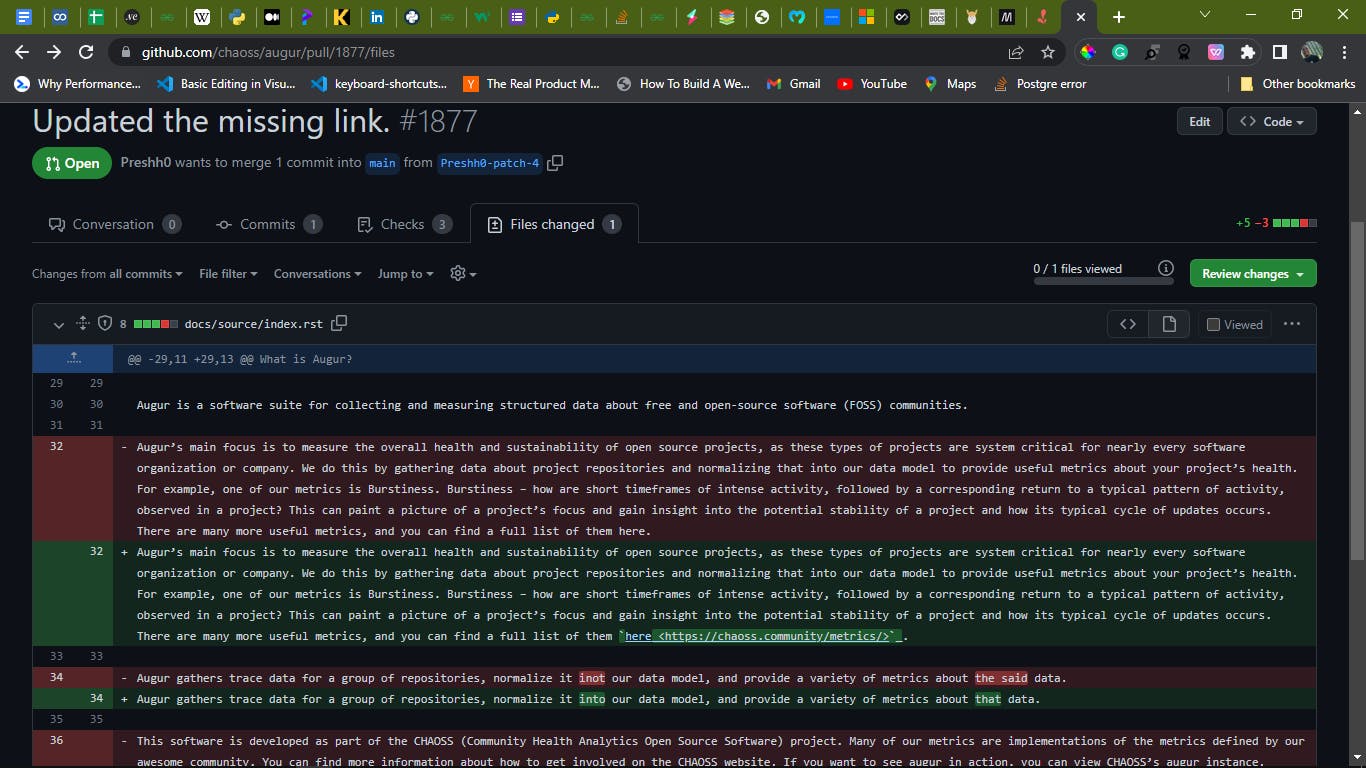Open Chrome profile avatar
The image size is (1366, 768).
click(x=1311, y=52)
